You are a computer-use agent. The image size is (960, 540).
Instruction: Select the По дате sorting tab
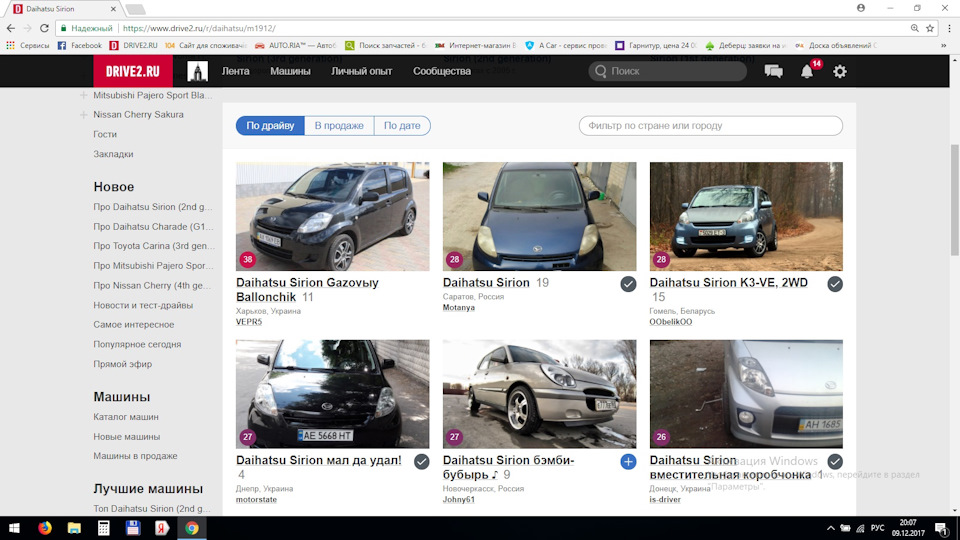(402, 126)
